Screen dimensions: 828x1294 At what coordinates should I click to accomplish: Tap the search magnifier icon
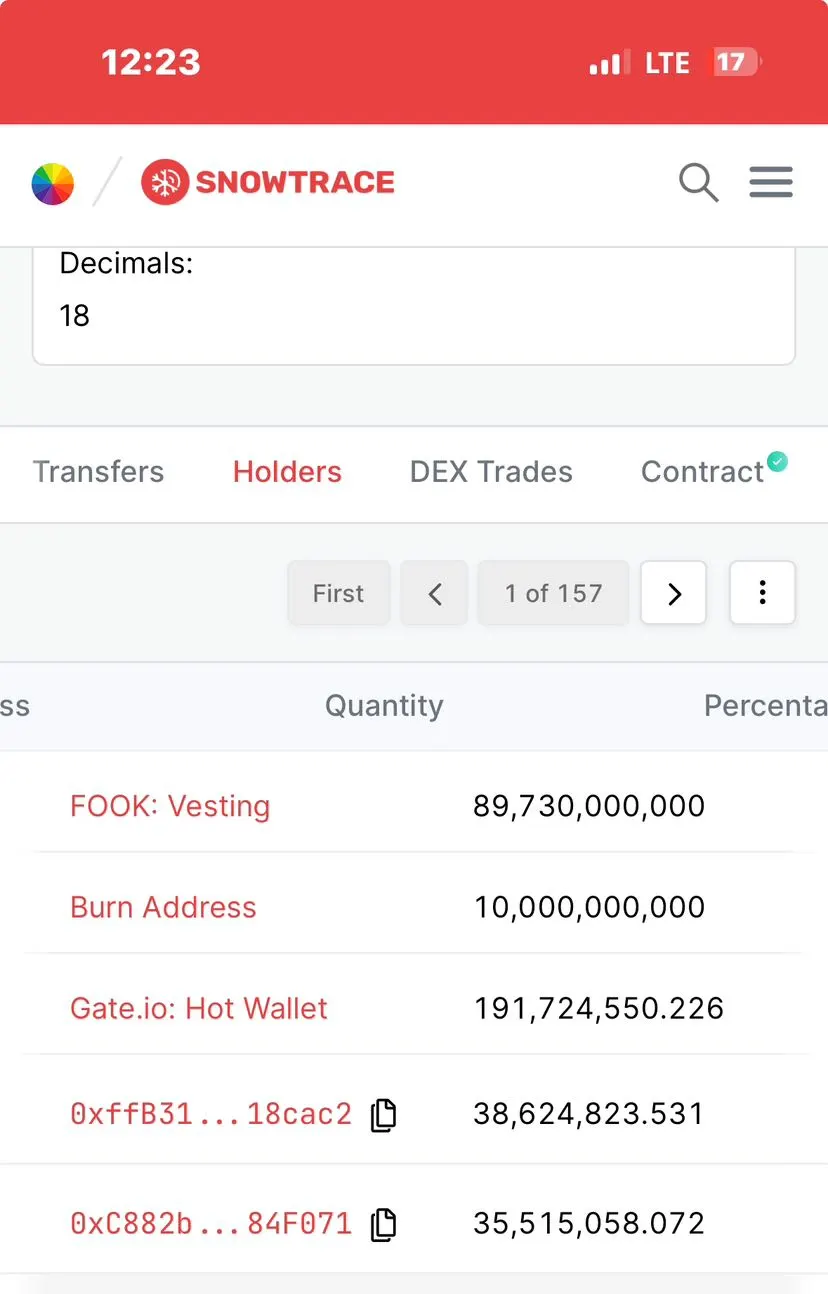(699, 183)
